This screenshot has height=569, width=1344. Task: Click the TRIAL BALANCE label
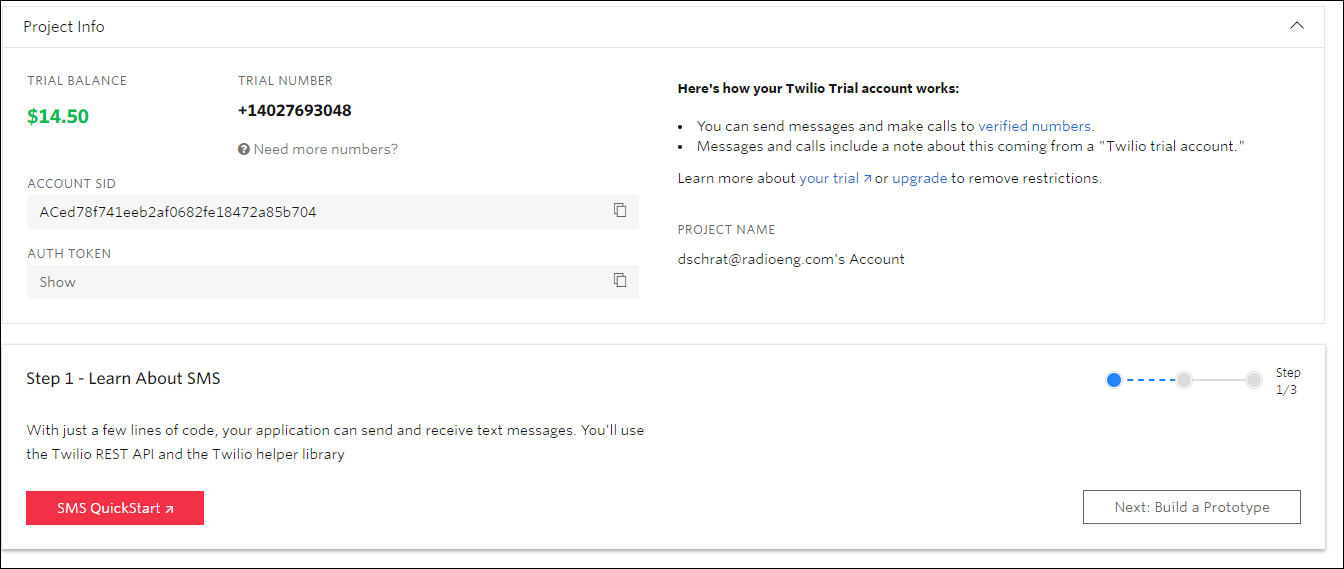tap(77, 81)
